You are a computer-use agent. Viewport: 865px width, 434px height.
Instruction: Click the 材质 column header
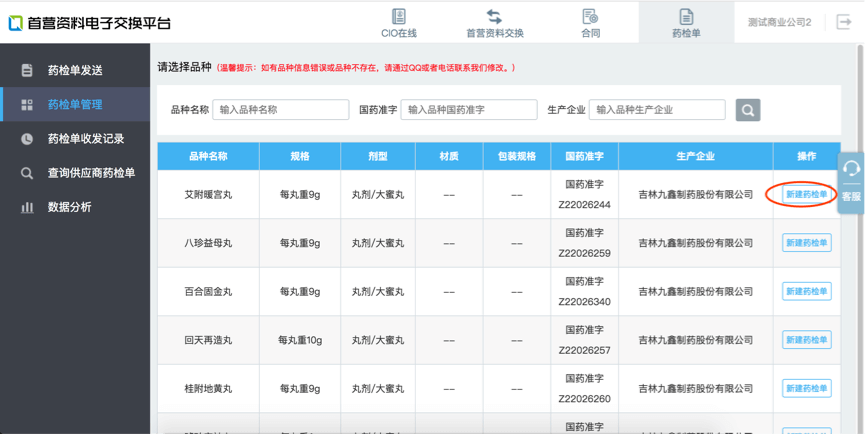click(449, 156)
